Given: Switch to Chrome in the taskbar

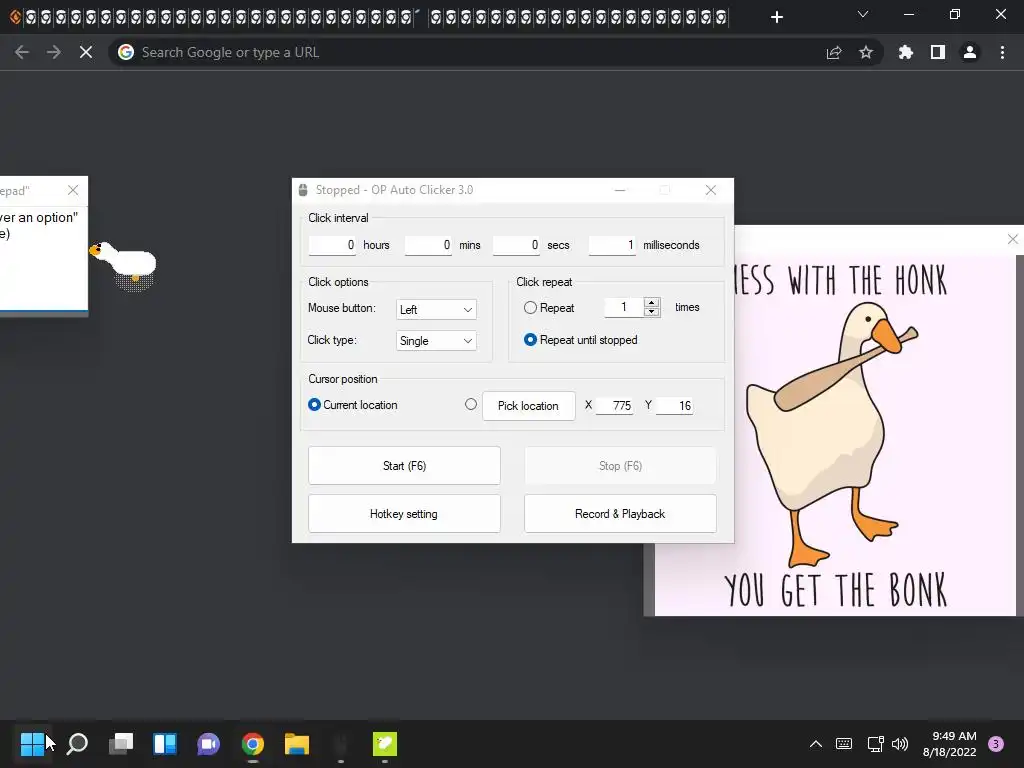Looking at the screenshot, I should 253,743.
